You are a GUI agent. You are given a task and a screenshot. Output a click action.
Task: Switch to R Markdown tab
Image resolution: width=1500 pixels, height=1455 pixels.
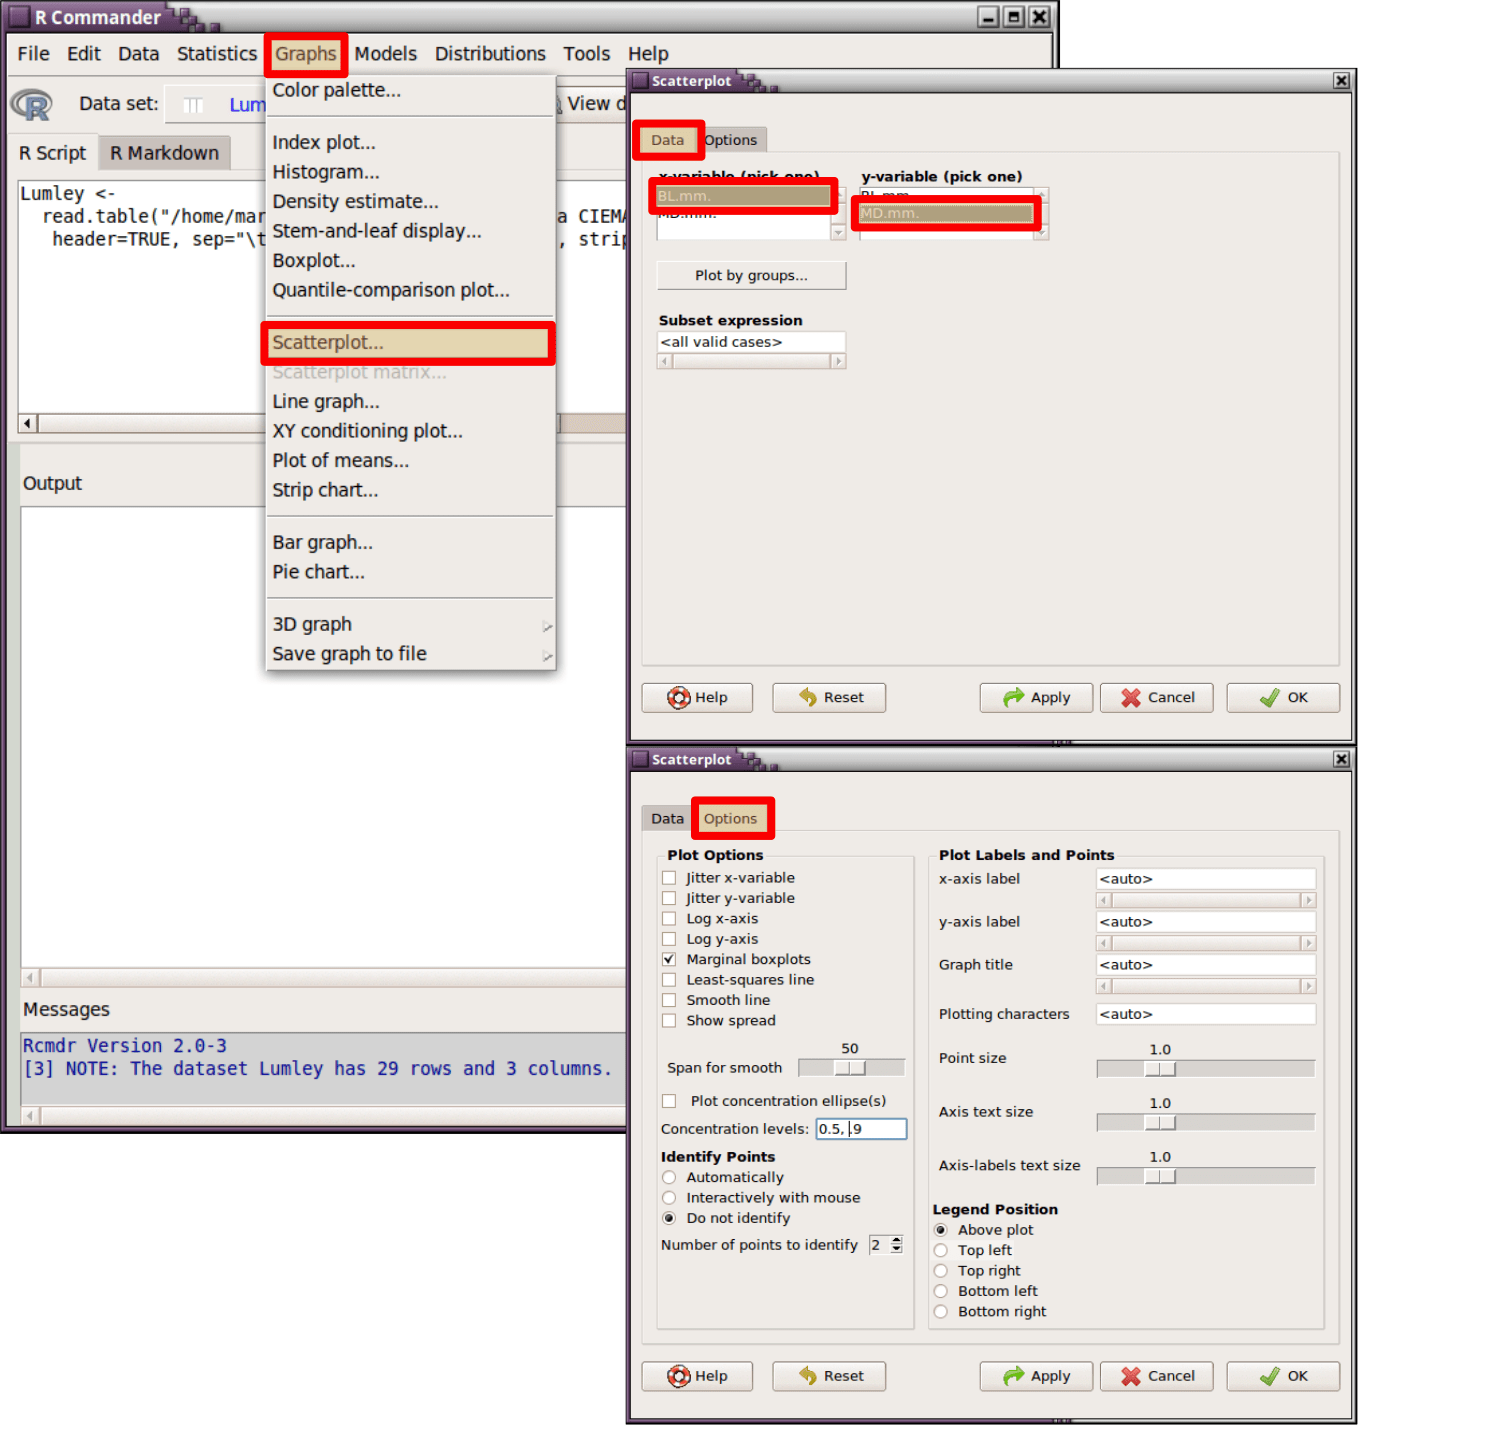click(x=165, y=153)
